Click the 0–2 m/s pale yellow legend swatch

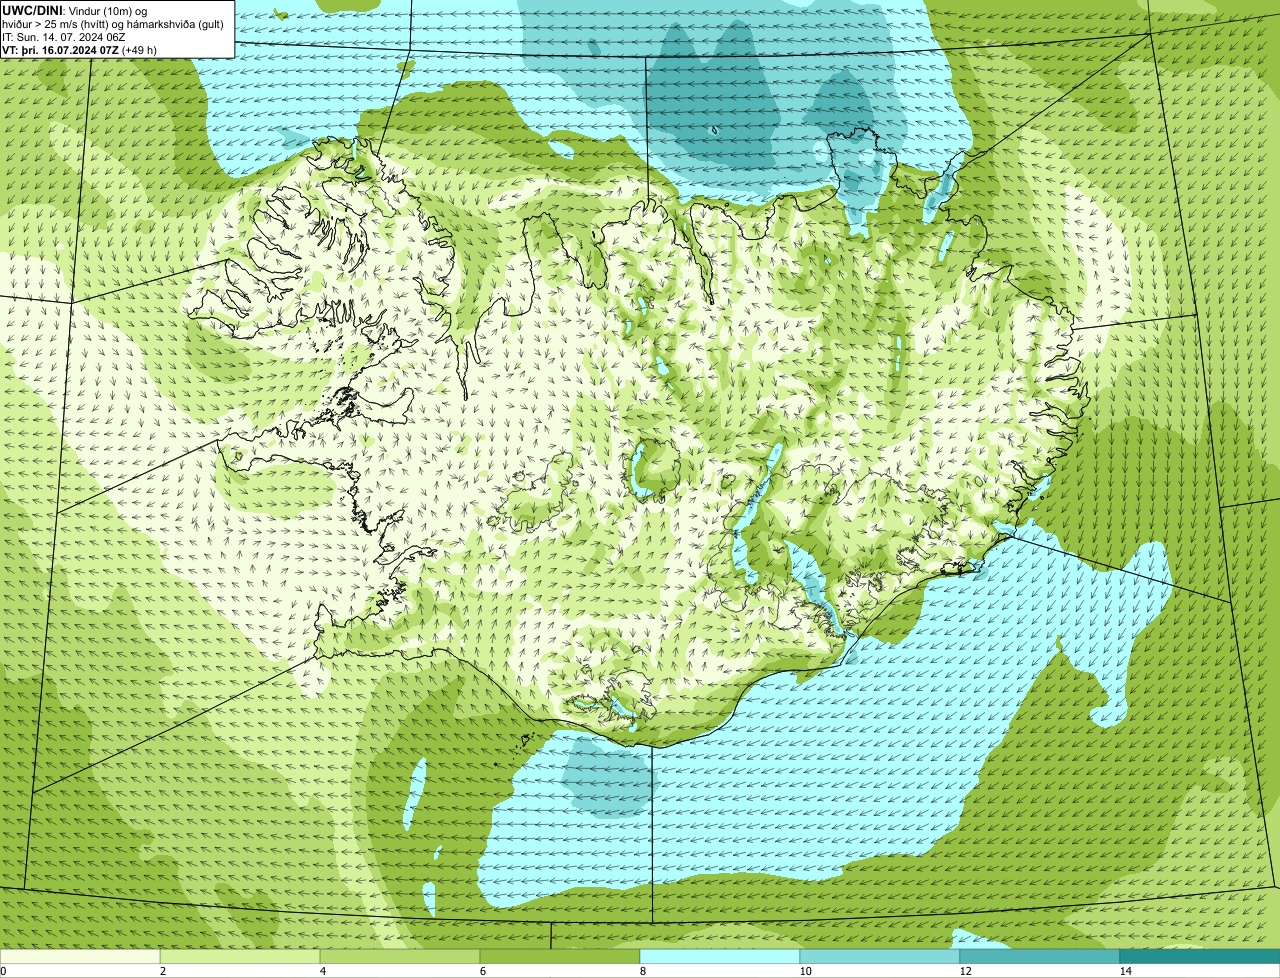tap(81, 956)
